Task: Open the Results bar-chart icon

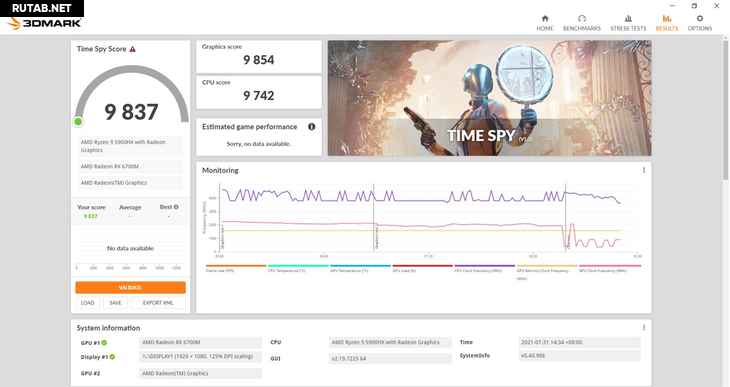Action: (x=667, y=19)
